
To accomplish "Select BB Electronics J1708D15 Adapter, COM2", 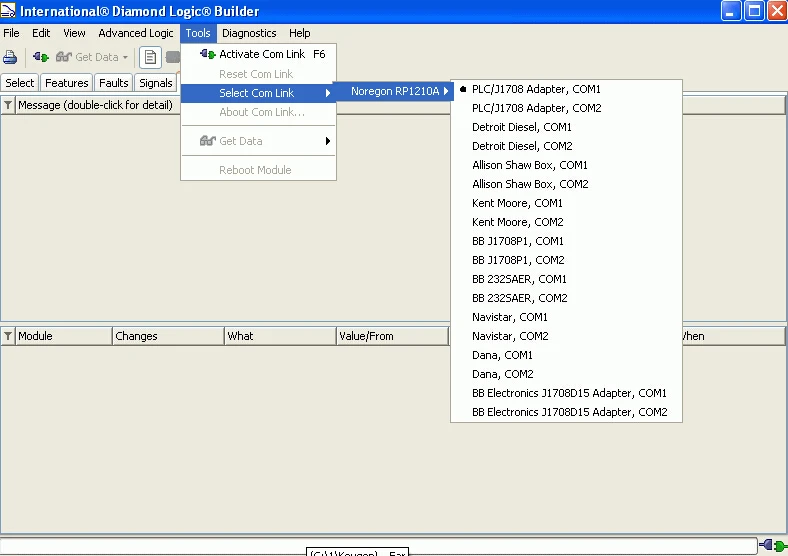I will [566, 412].
